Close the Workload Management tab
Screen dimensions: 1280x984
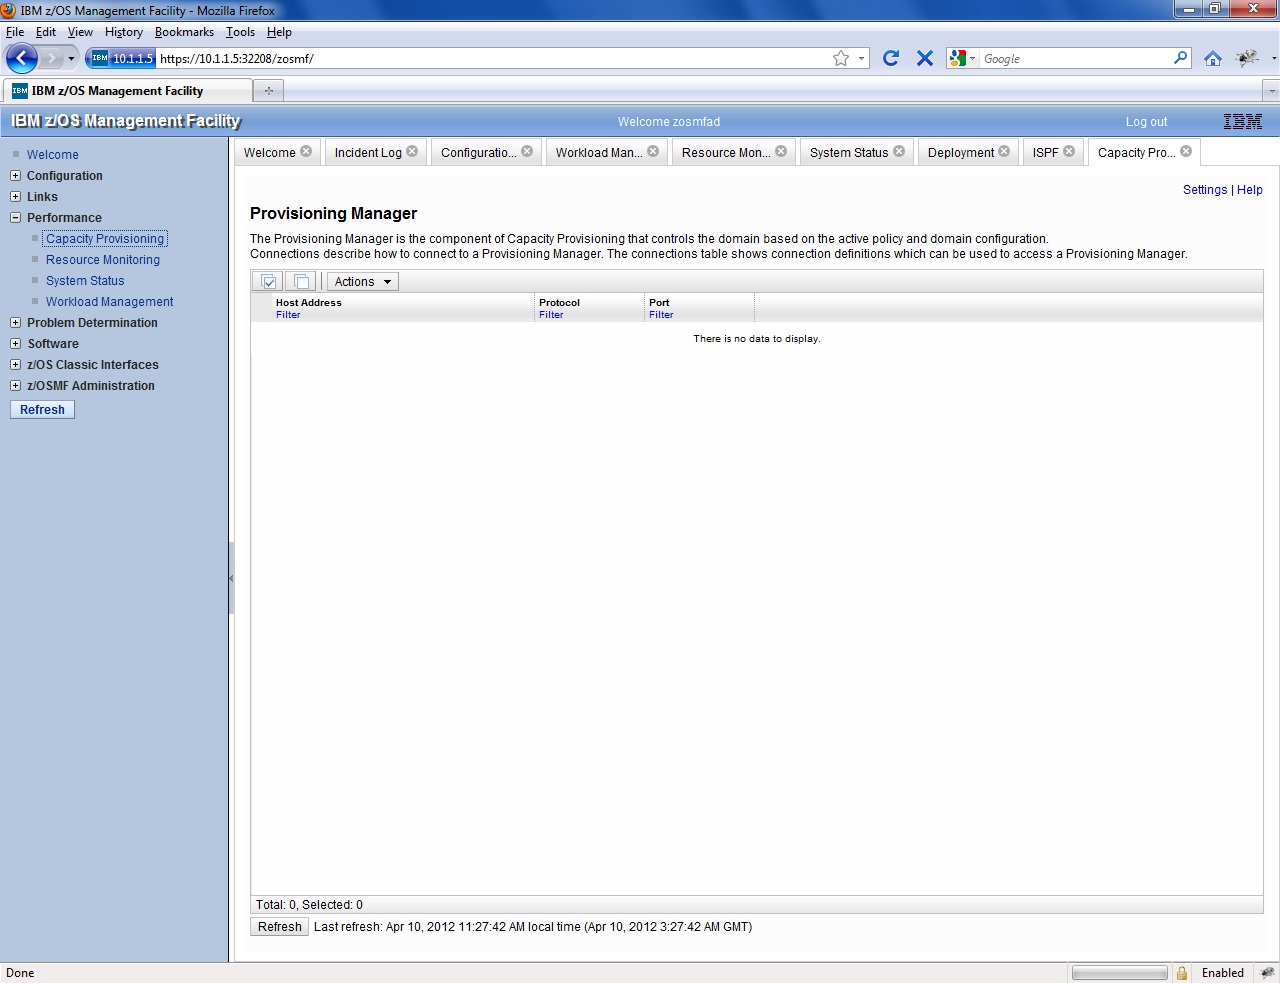[x=653, y=151]
